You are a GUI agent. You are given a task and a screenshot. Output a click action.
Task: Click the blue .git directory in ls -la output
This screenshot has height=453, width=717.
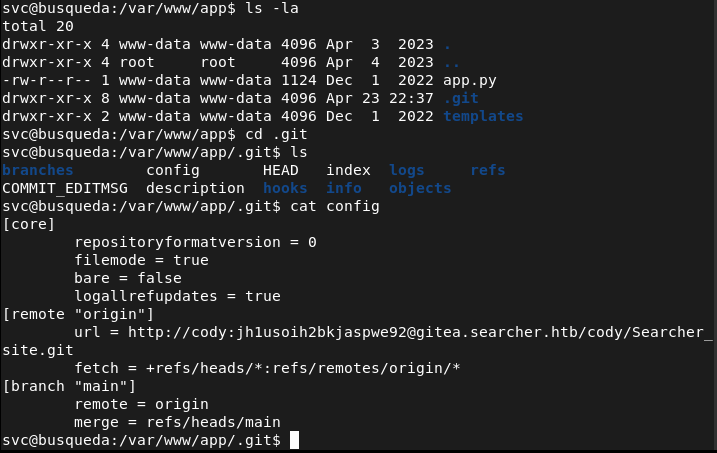click(x=461, y=99)
